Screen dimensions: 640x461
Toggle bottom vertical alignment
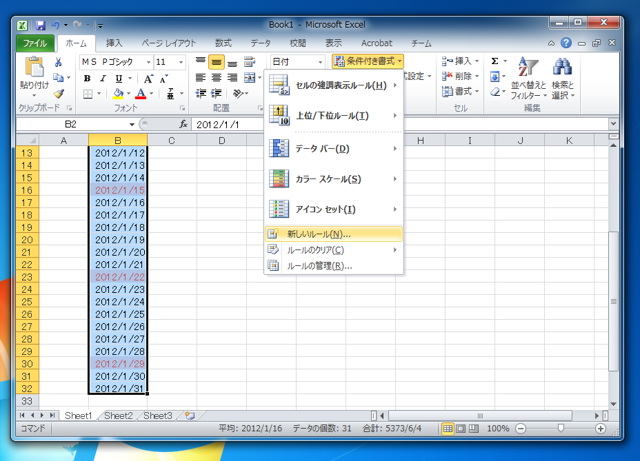click(x=232, y=62)
